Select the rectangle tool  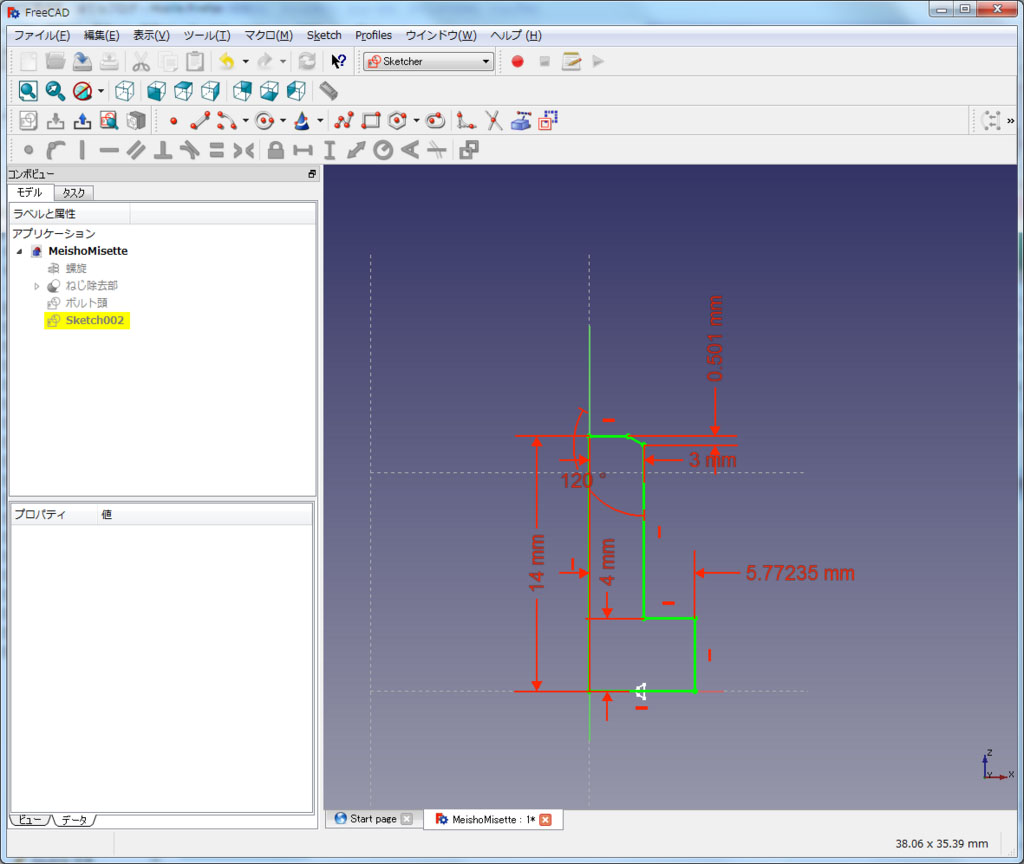(371, 121)
